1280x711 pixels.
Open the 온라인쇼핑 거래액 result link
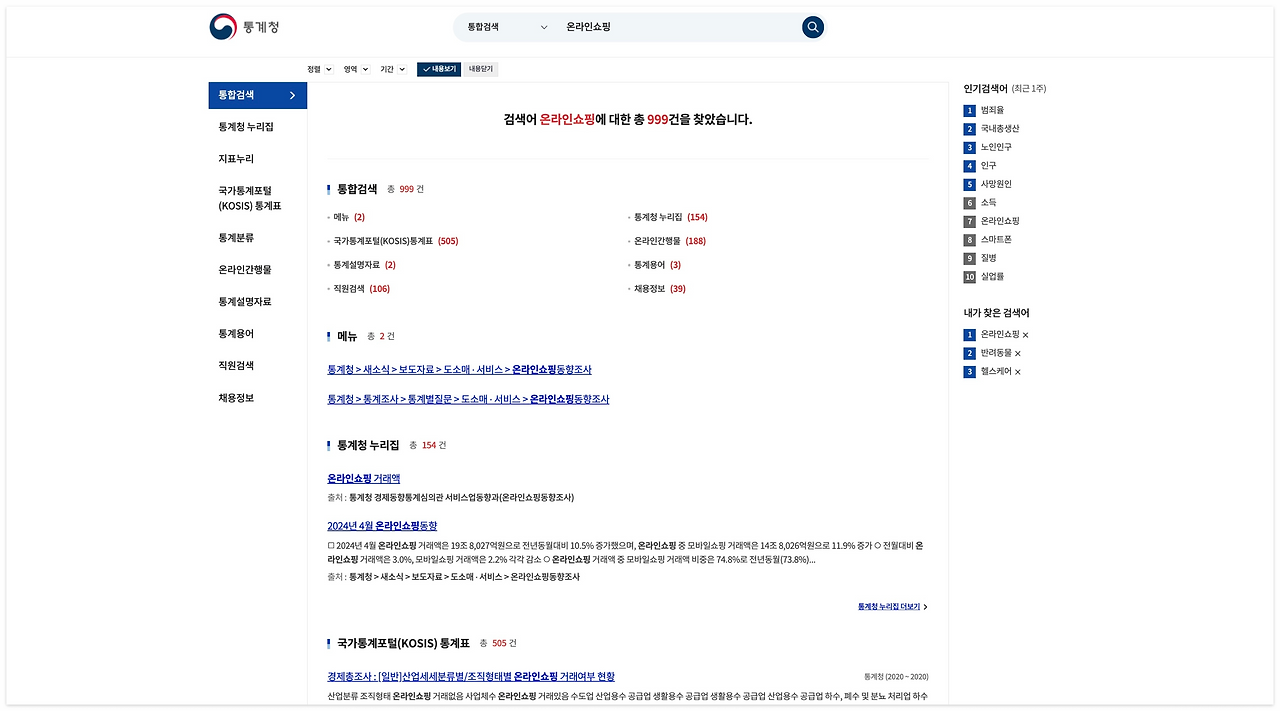pos(363,478)
